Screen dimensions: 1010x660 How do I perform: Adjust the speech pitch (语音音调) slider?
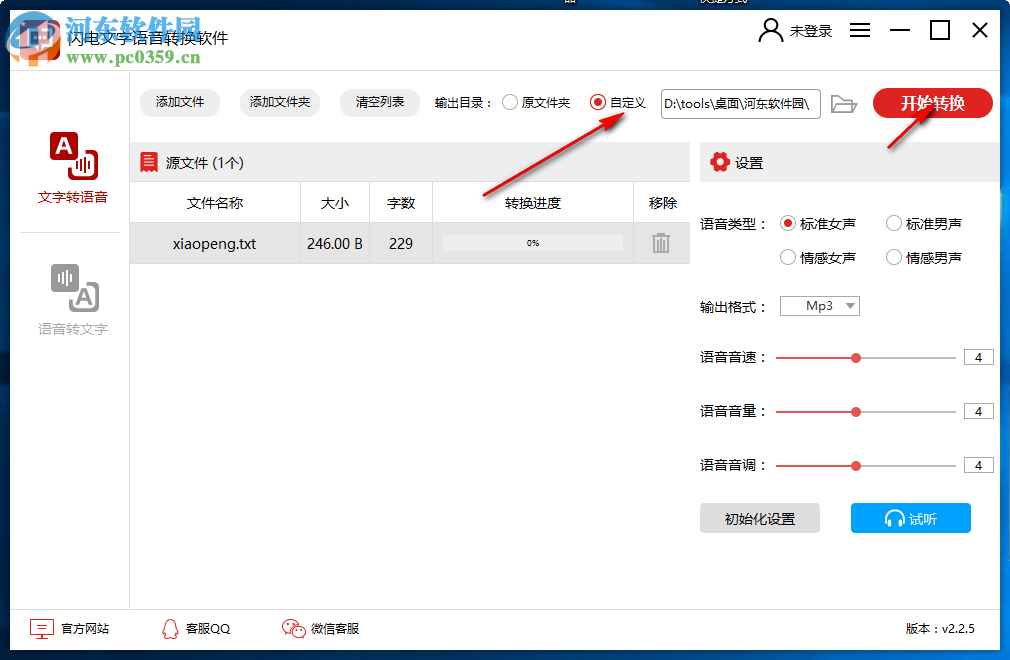tap(856, 466)
